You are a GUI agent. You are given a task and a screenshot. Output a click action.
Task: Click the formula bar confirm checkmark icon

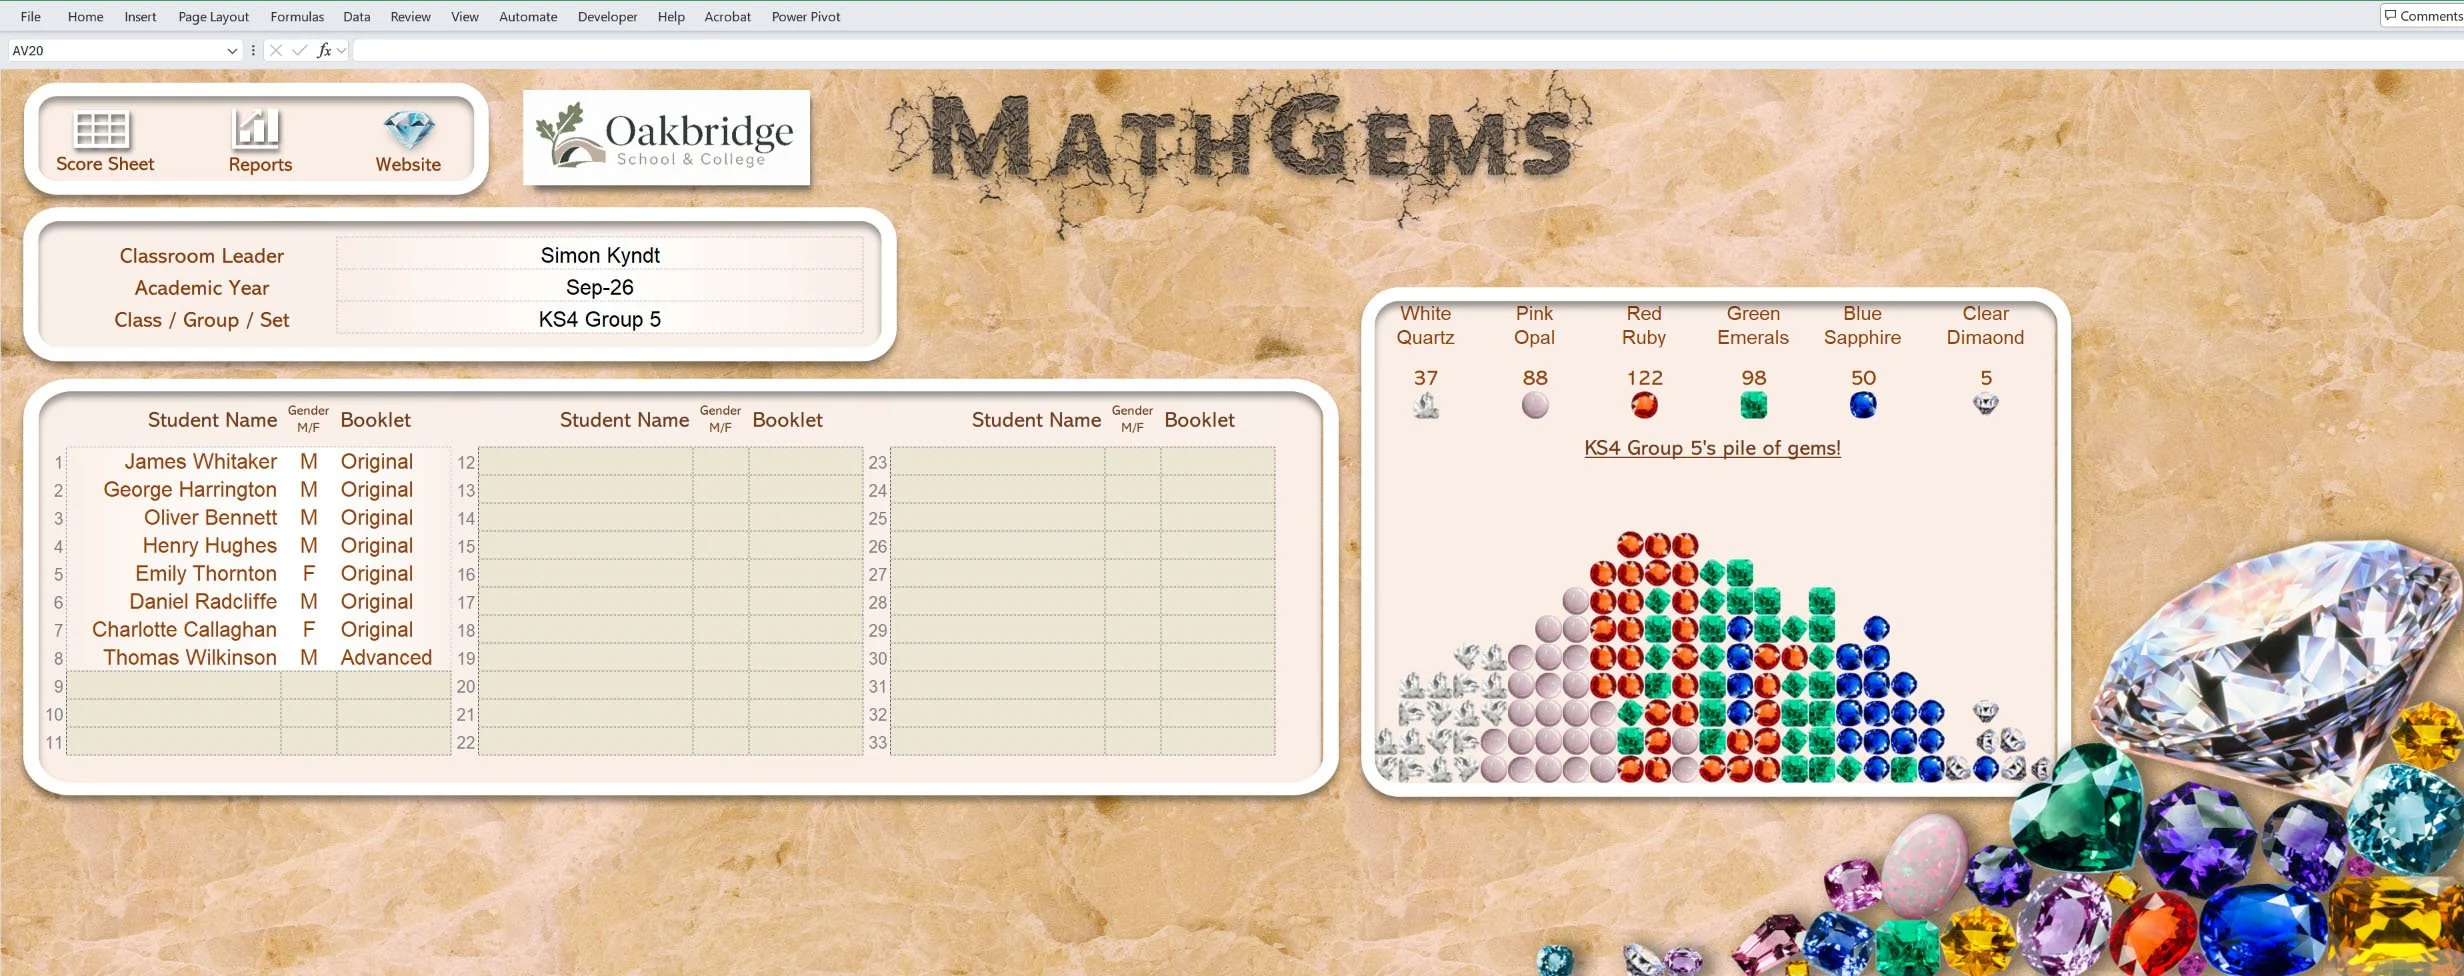(299, 50)
